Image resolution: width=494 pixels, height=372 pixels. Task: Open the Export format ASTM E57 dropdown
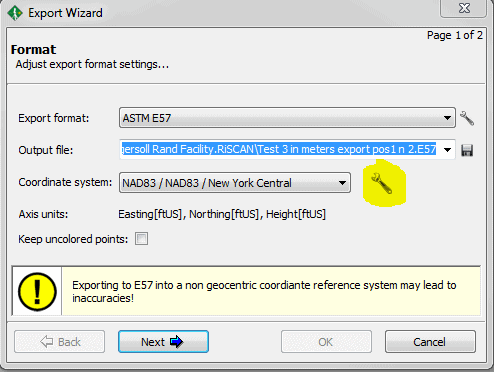[x=287, y=118]
